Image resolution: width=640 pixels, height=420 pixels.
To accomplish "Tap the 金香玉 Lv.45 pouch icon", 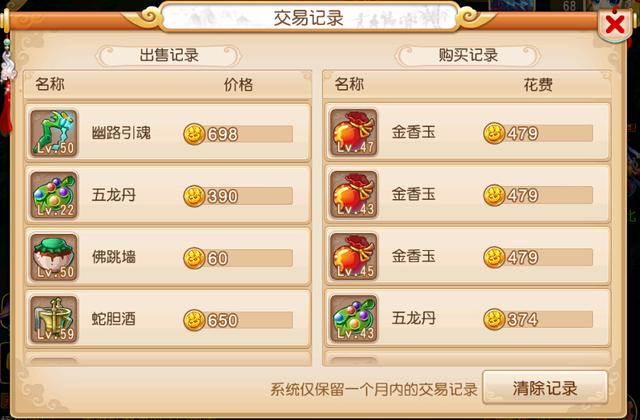I will pos(354,256).
